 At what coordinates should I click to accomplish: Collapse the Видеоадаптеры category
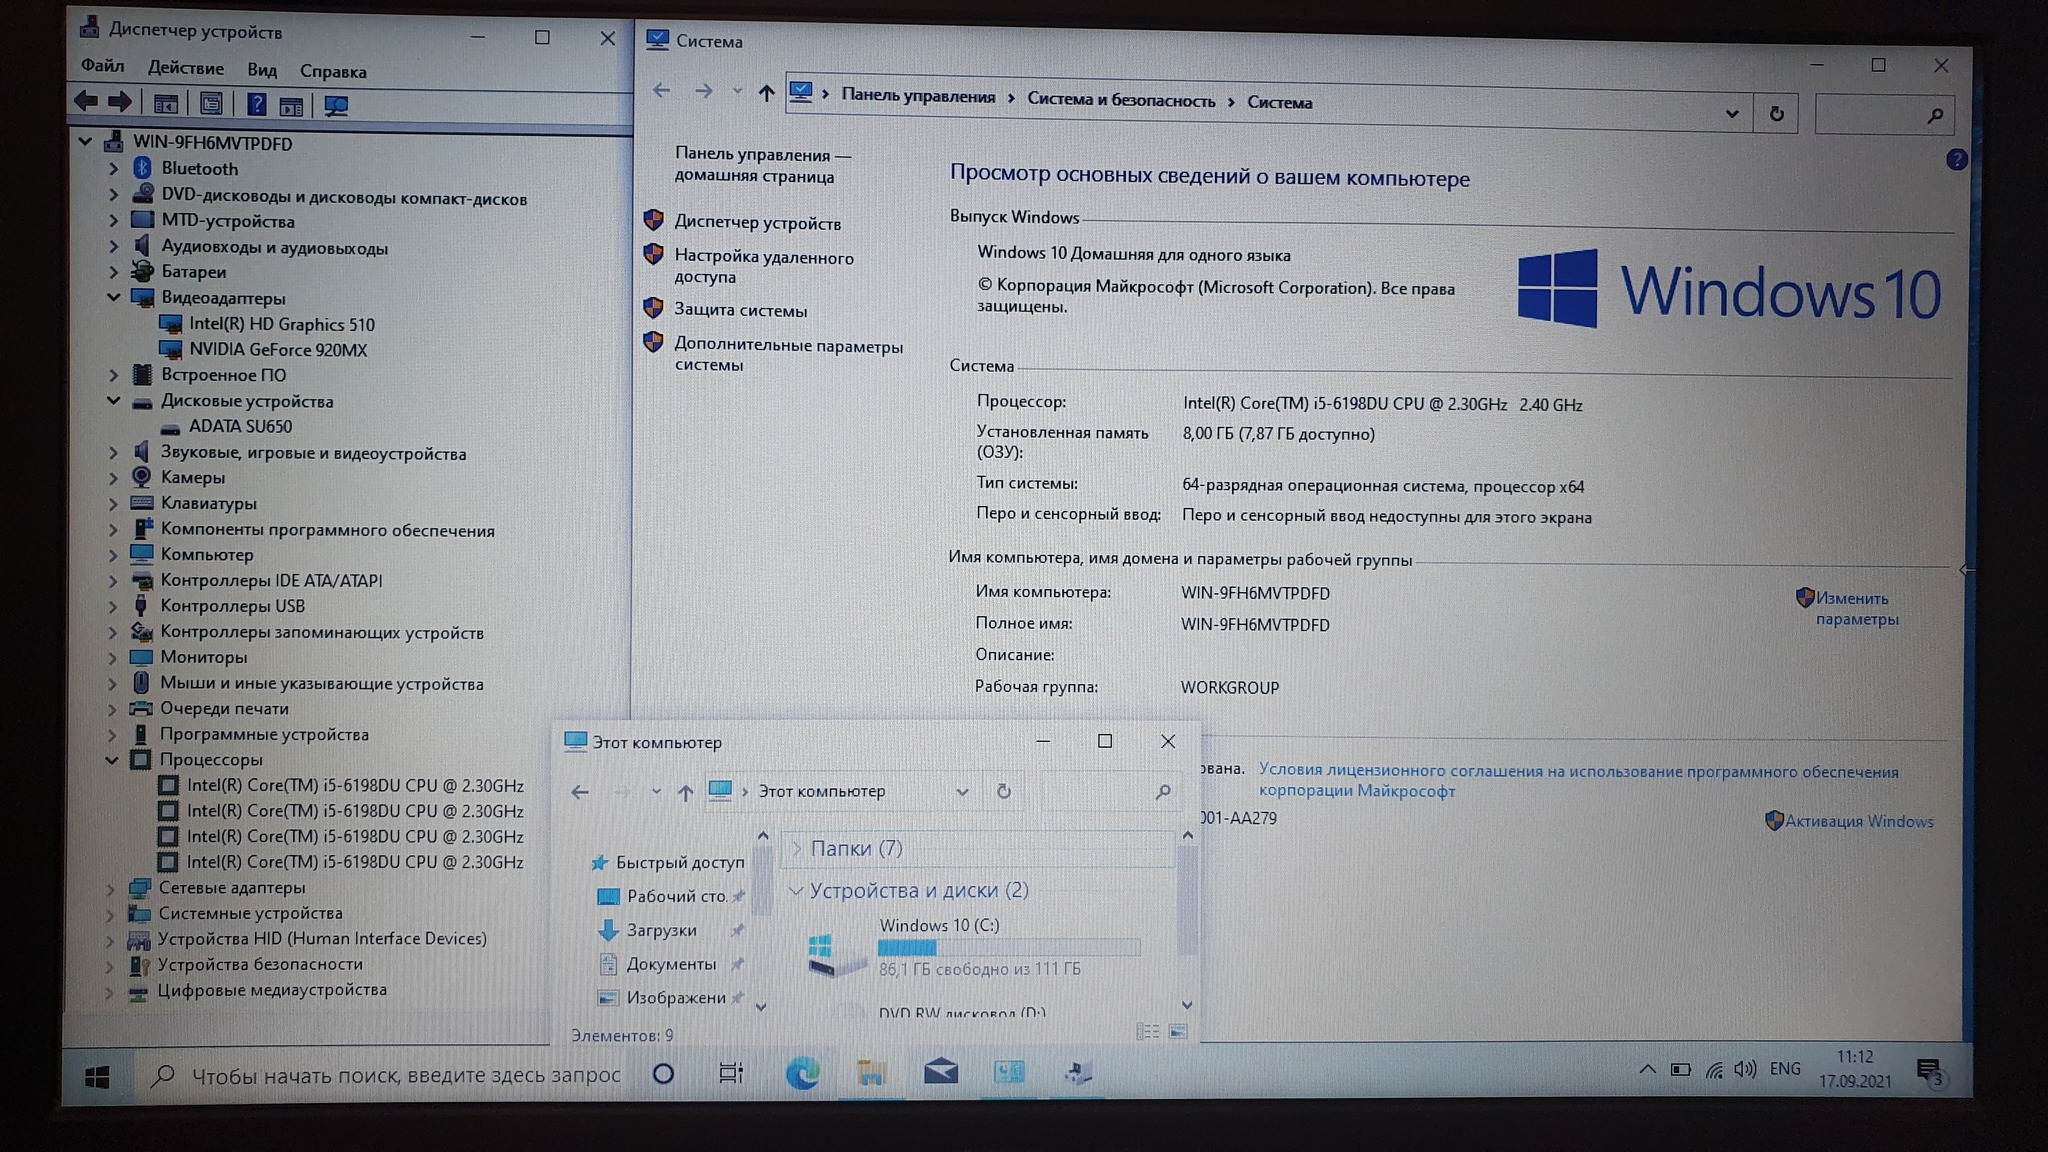pyautogui.click(x=113, y=298)
